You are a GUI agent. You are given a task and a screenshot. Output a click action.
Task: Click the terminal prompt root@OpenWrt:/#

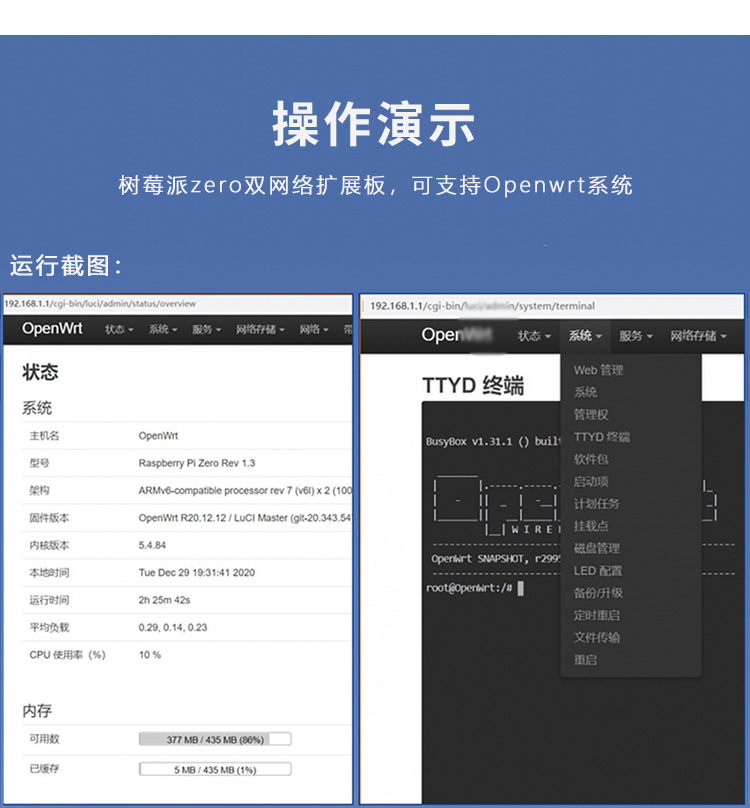(469, 588)
